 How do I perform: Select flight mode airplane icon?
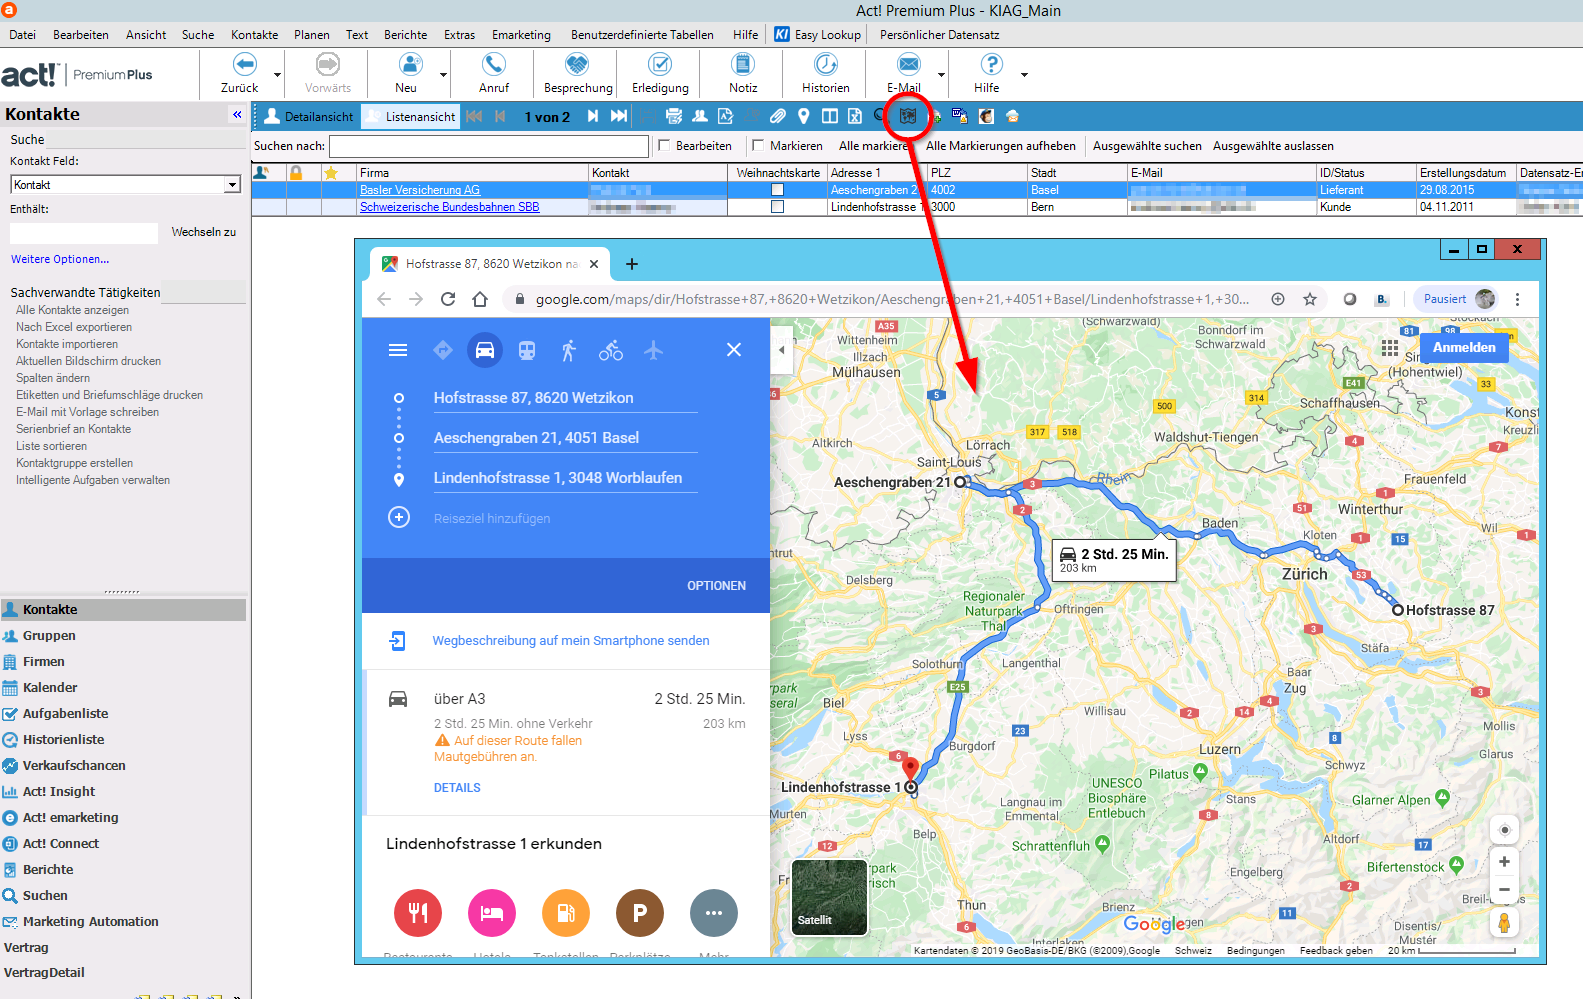(653, 350)
